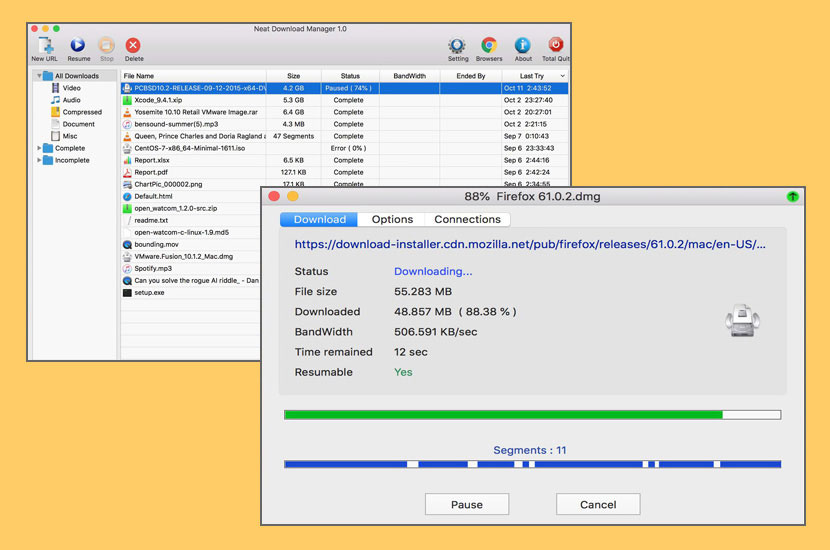Viewport: 830px width, 550px height.
Task: Click the Mozilla download URL link
Action: pyautogui.click(x=530, y=243)
